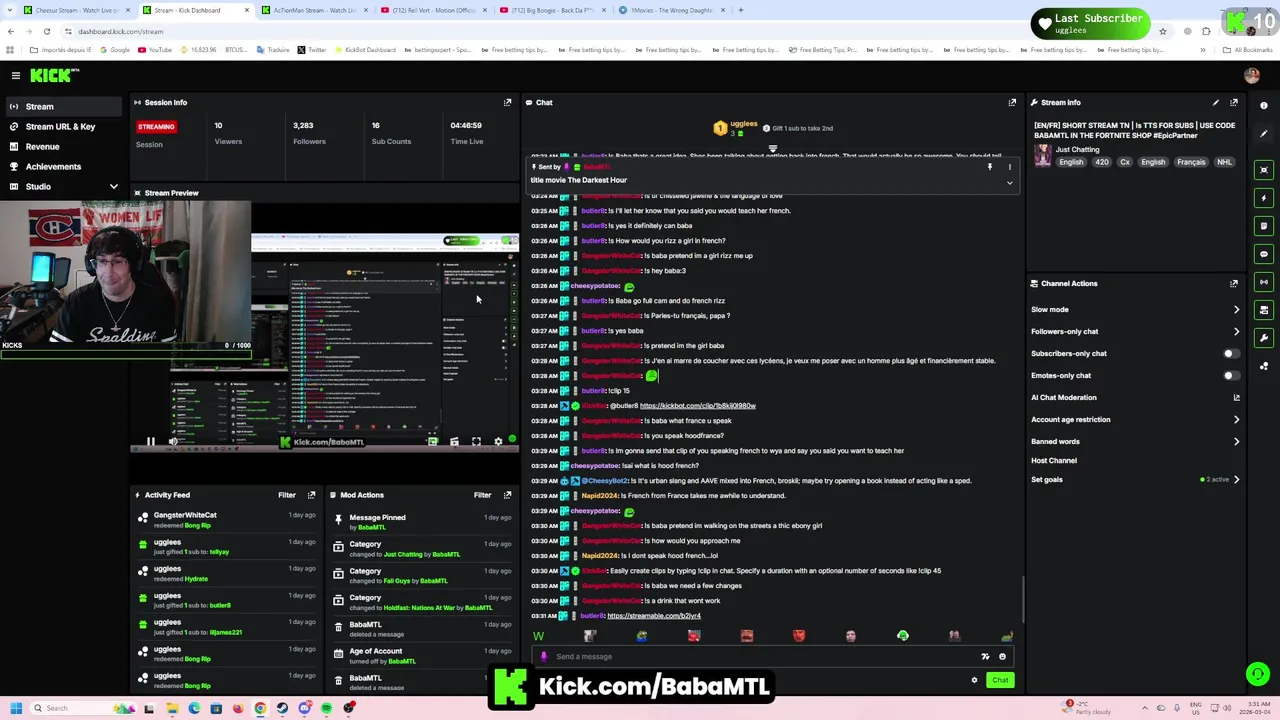Pop out the Activity Feed panel
Image resolution: width=1280 pixels, height=720 pixels.
point(311,495)
